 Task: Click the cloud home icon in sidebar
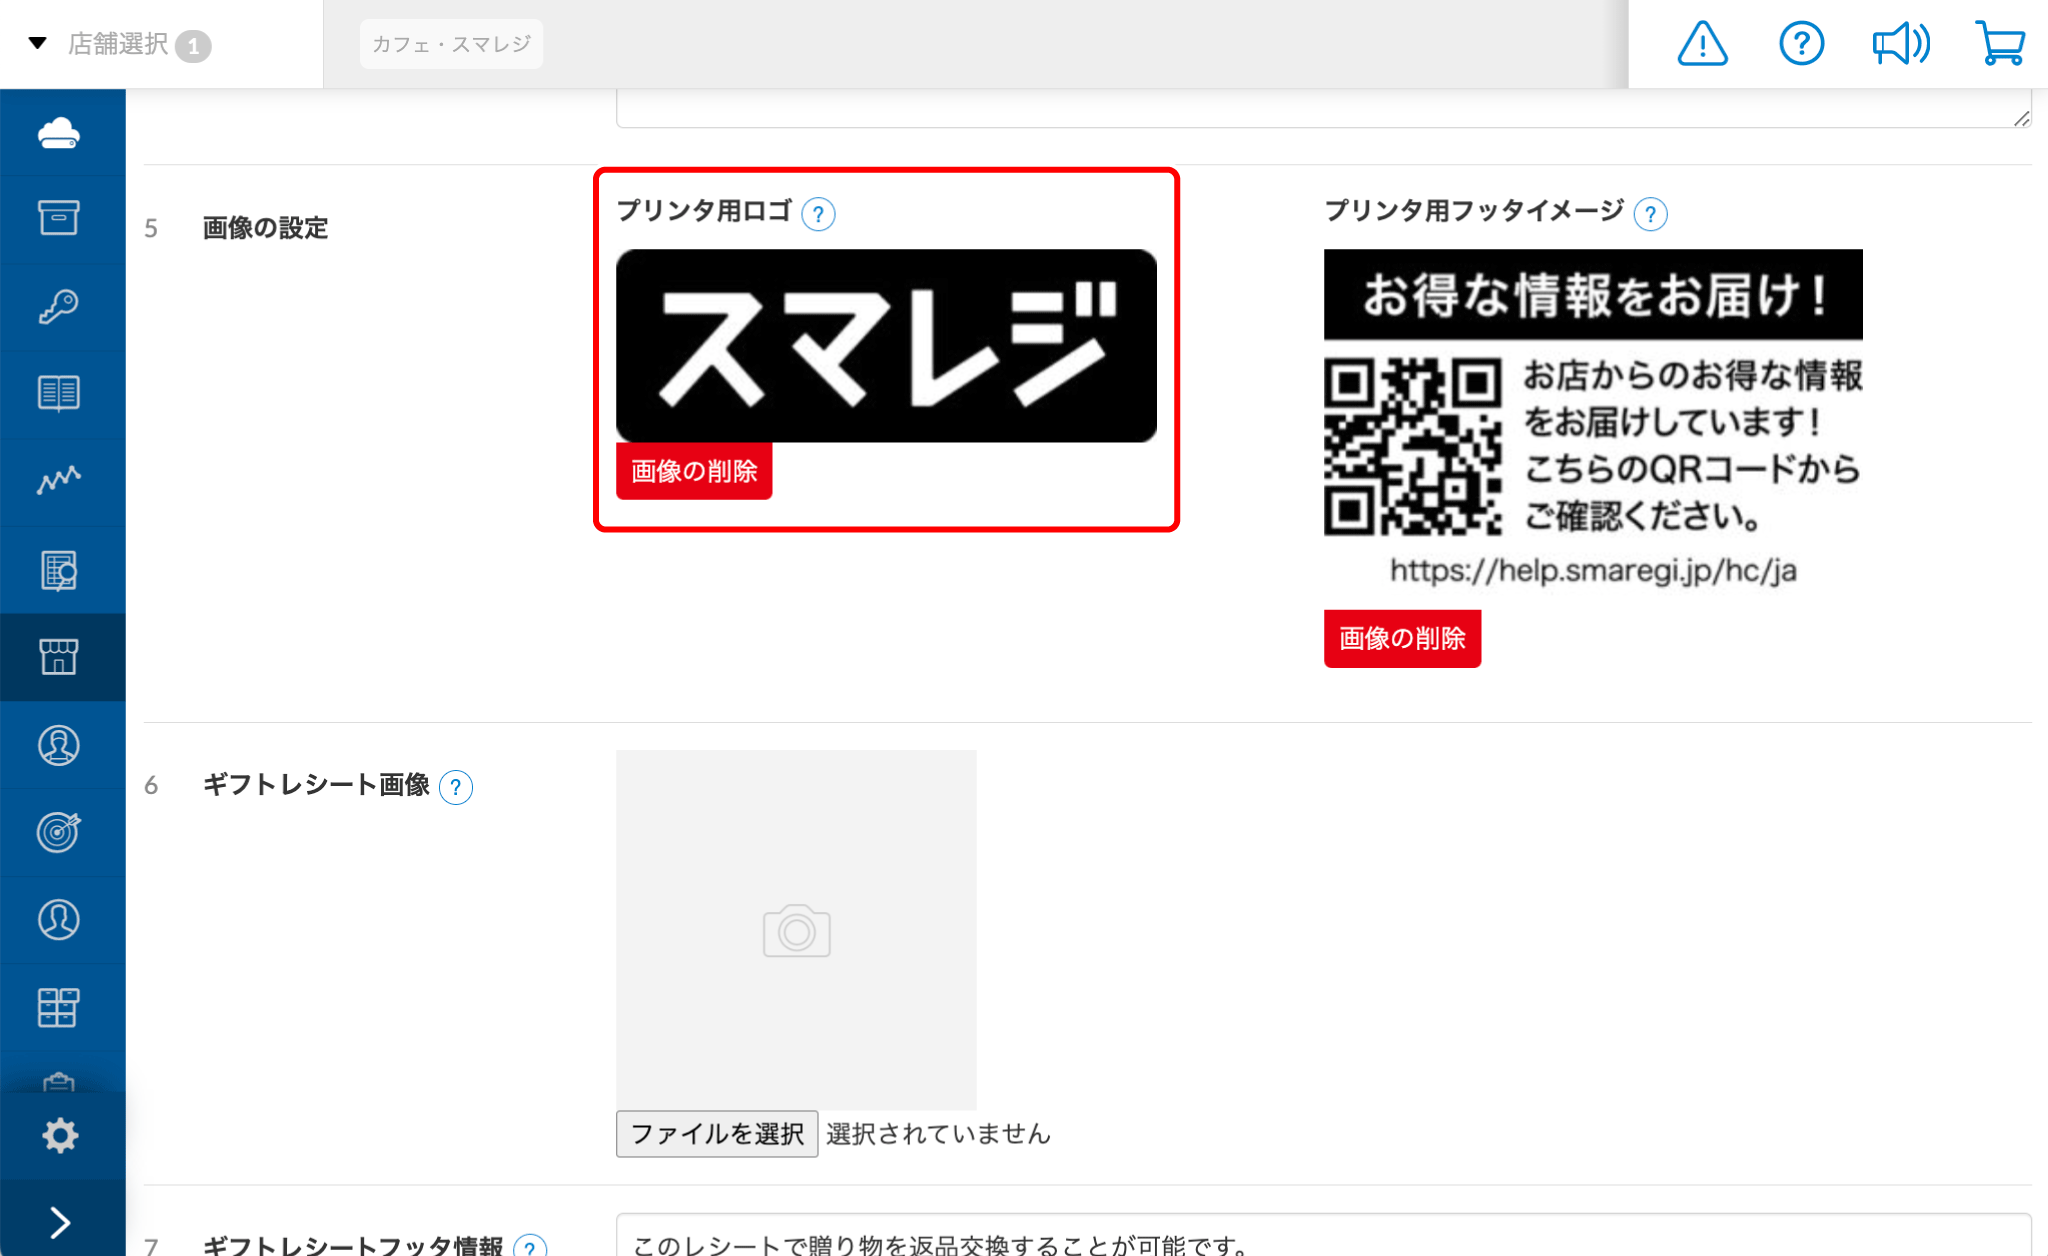point(59,133)
